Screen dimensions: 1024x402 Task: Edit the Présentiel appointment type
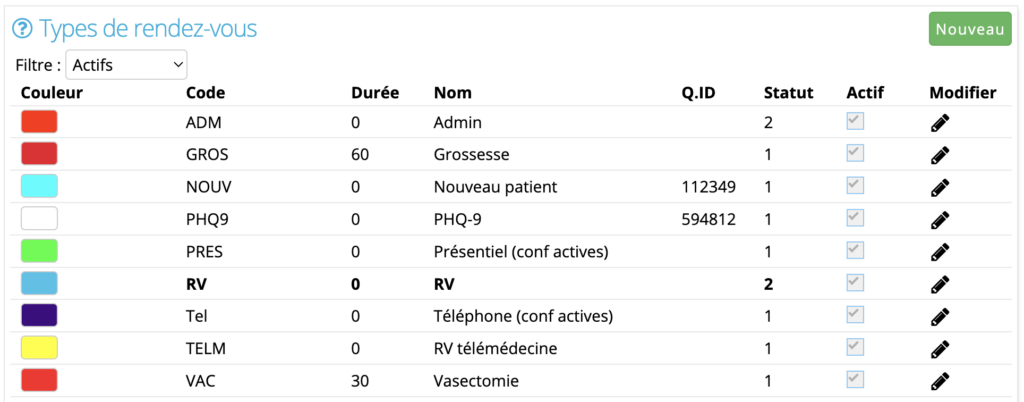(940, 252)
